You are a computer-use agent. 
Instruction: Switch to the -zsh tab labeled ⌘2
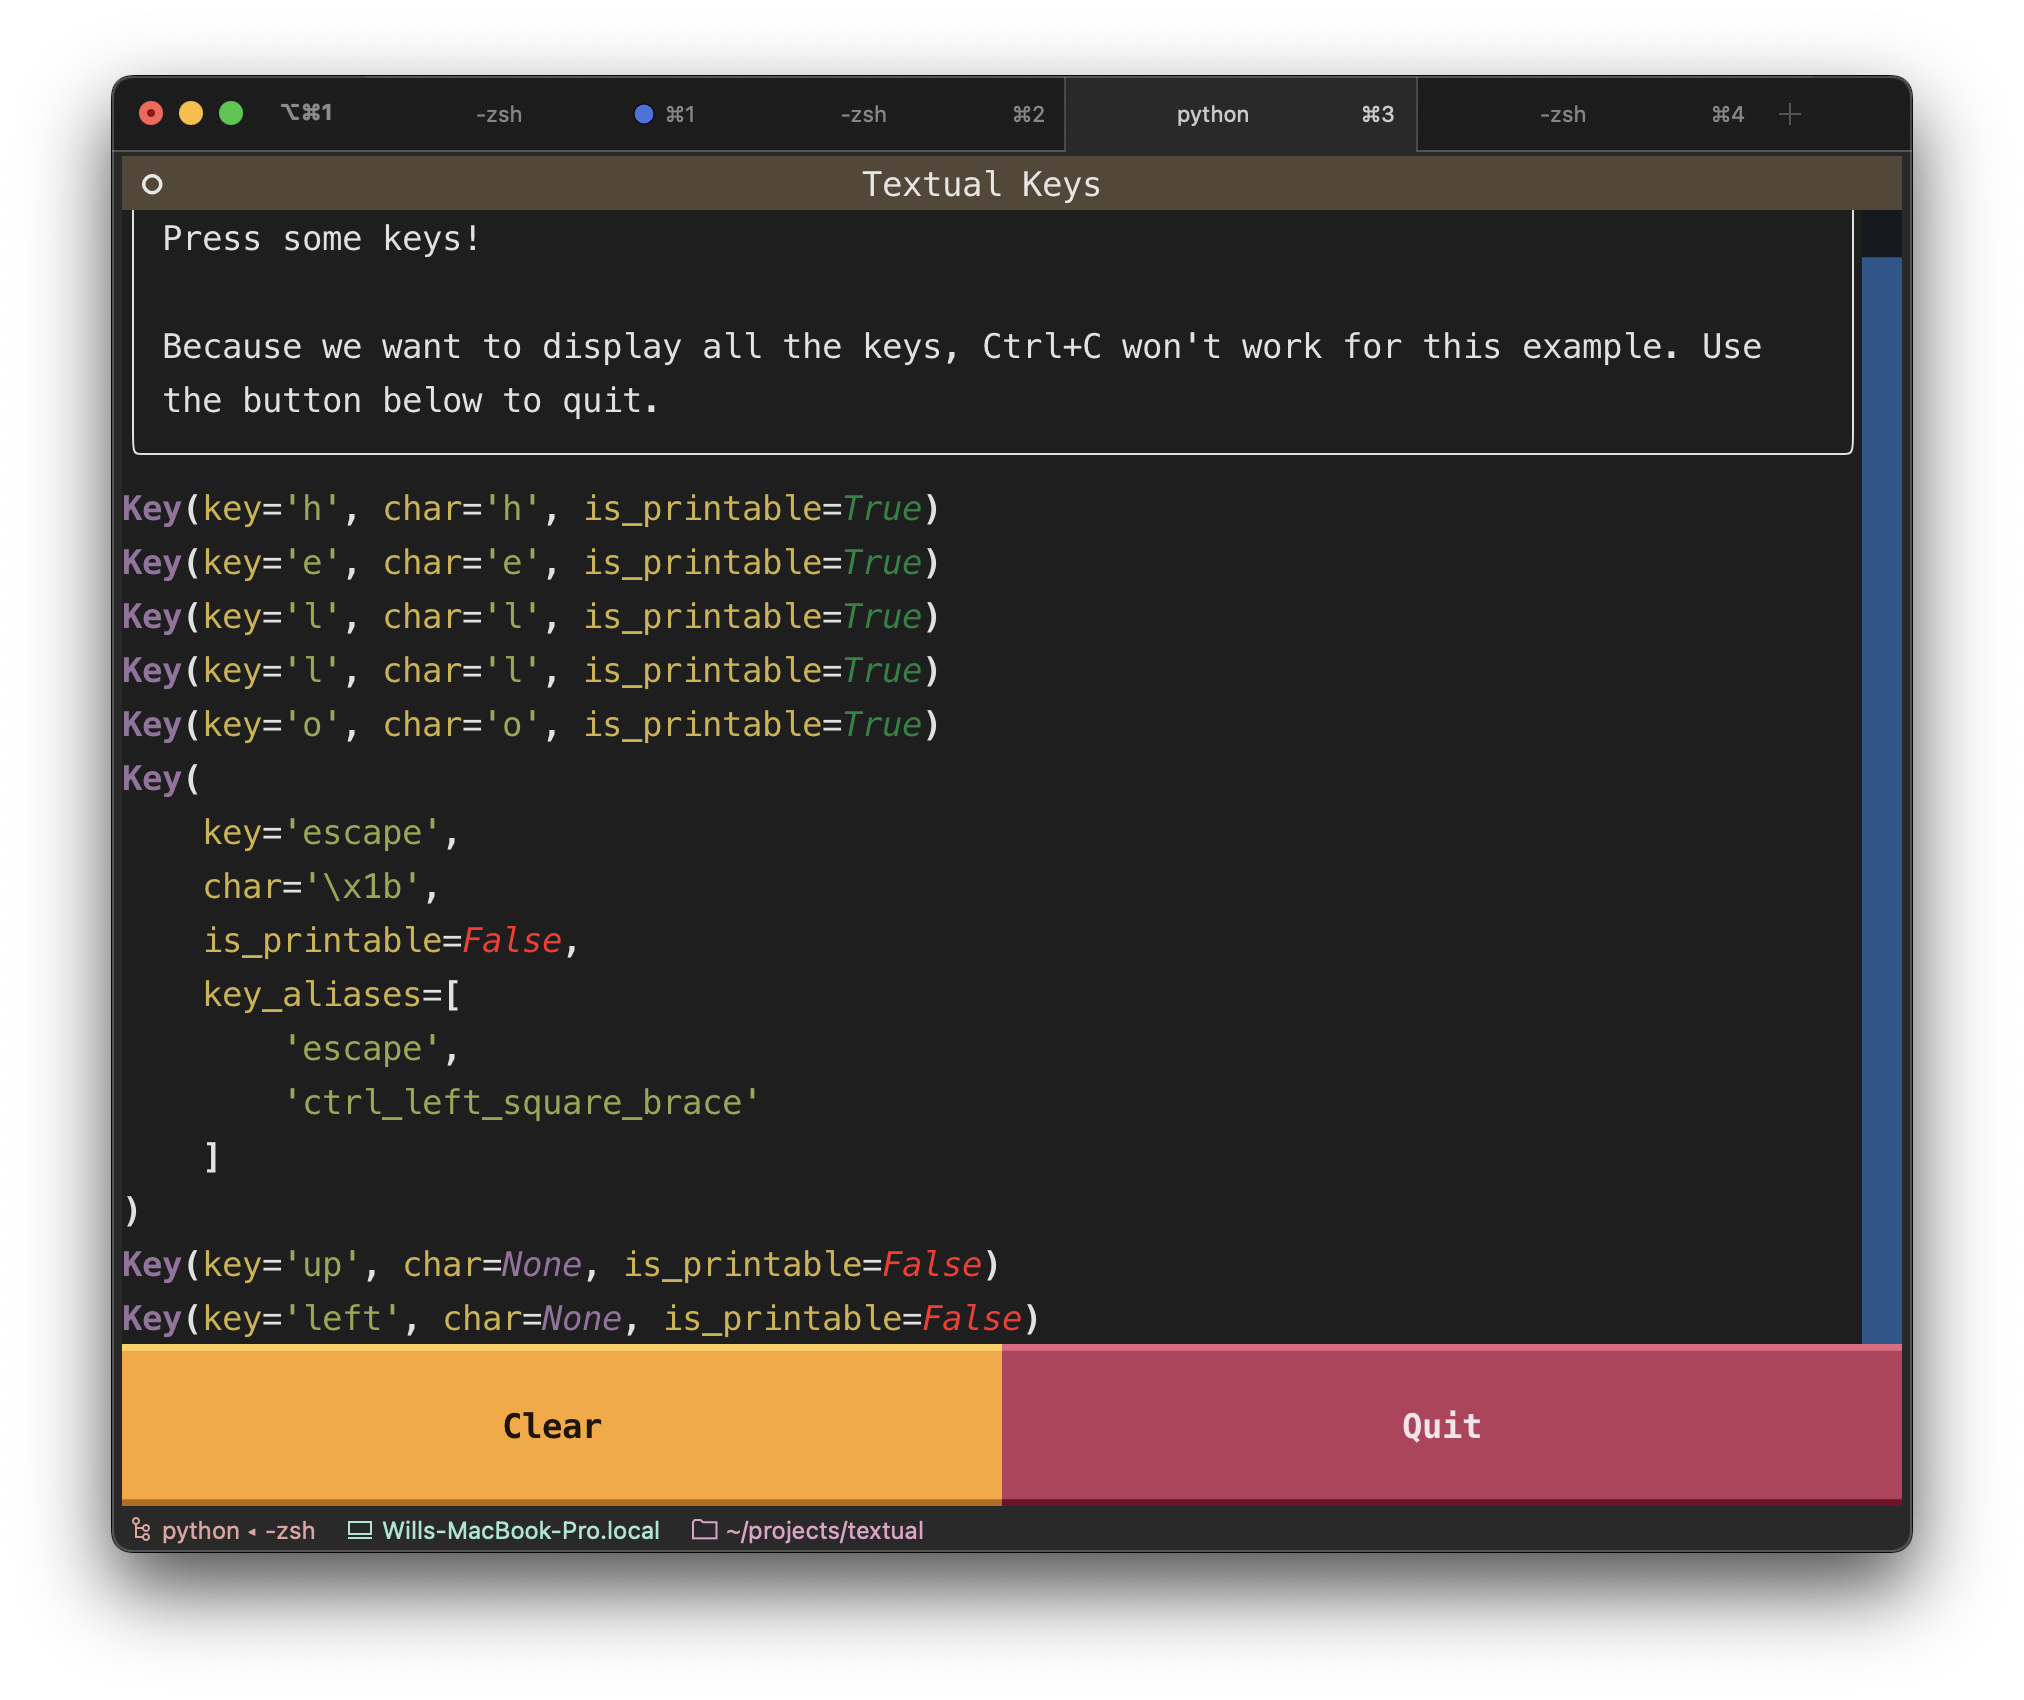pos(863,115)
